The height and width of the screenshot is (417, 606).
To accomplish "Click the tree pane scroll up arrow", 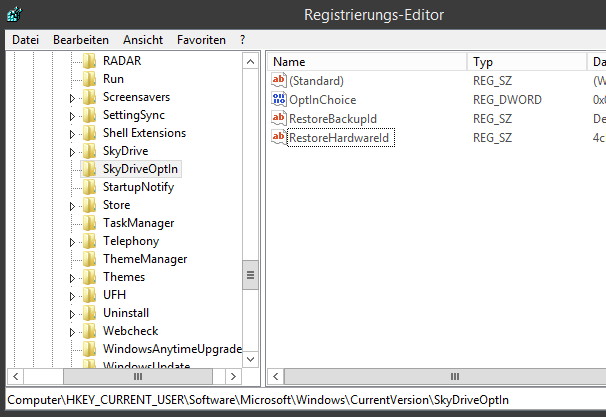I will (250, 61).
